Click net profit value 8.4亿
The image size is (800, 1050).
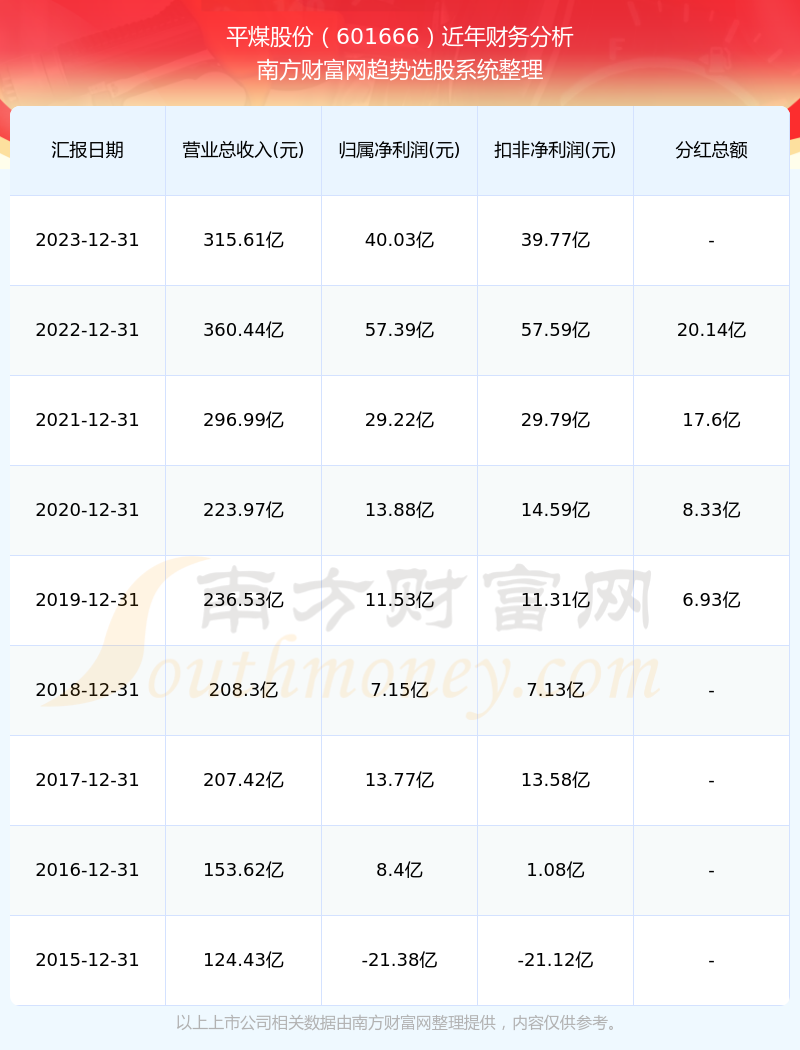tap(400, 870)
